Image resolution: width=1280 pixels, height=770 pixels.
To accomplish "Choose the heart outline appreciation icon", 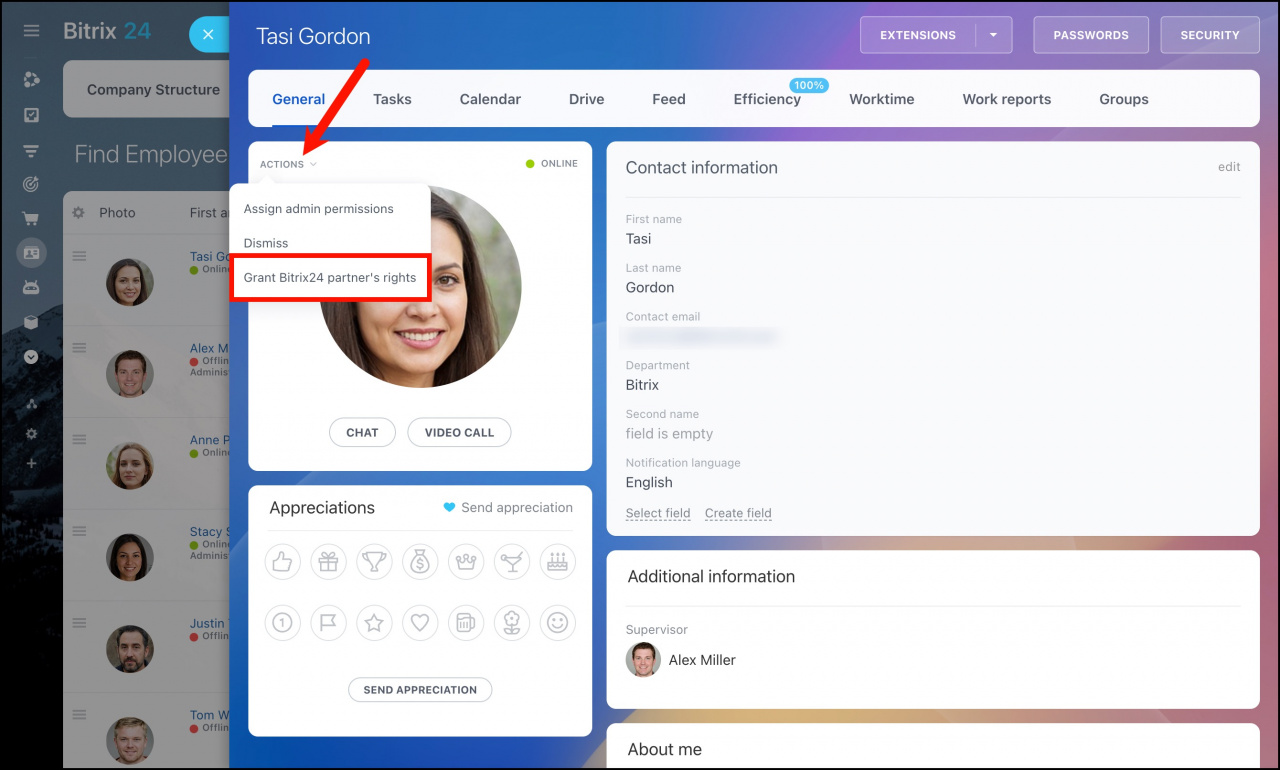I will [x=420, y=623].
